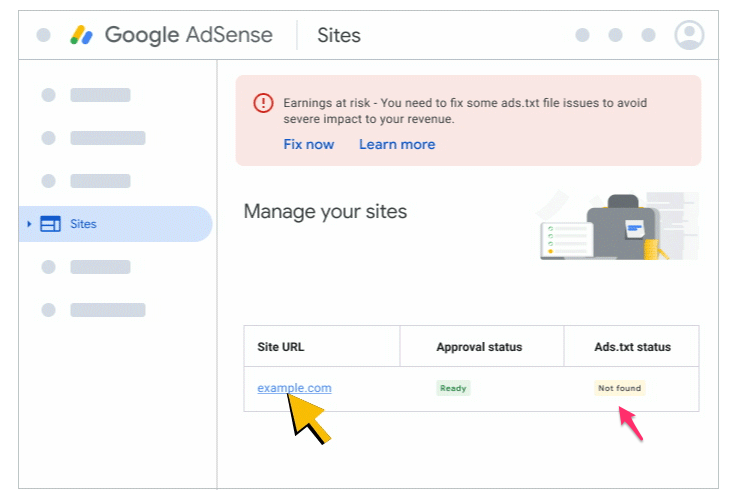This screenshot has height=501, width=733.
Task: Click the Not found ads.txt badge
Action: [620, 388]
